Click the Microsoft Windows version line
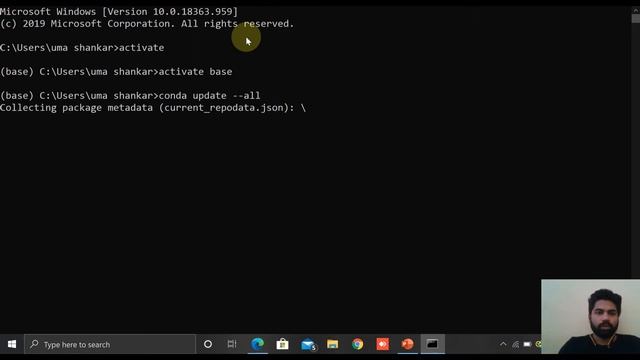The width and height of the screenshot is (640, 360). (x=119, y=12)
